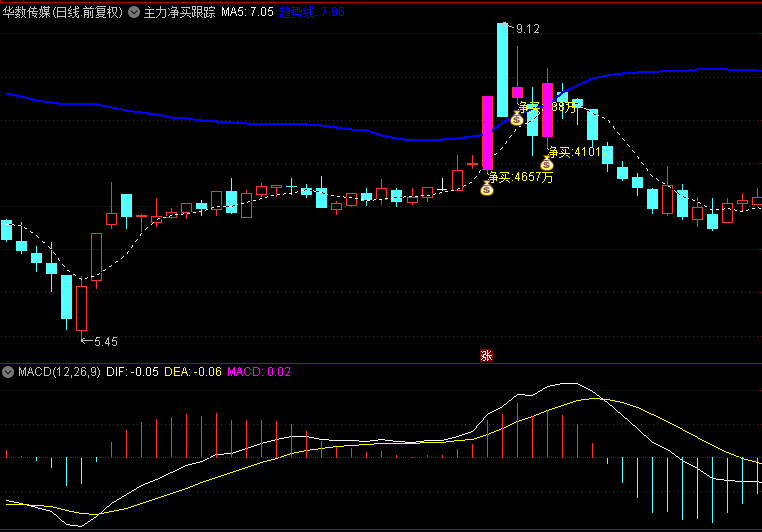Click the money bag icon under 净买:4657万
The width and height of the screenshot is (762, 532).
pos(486,188)
